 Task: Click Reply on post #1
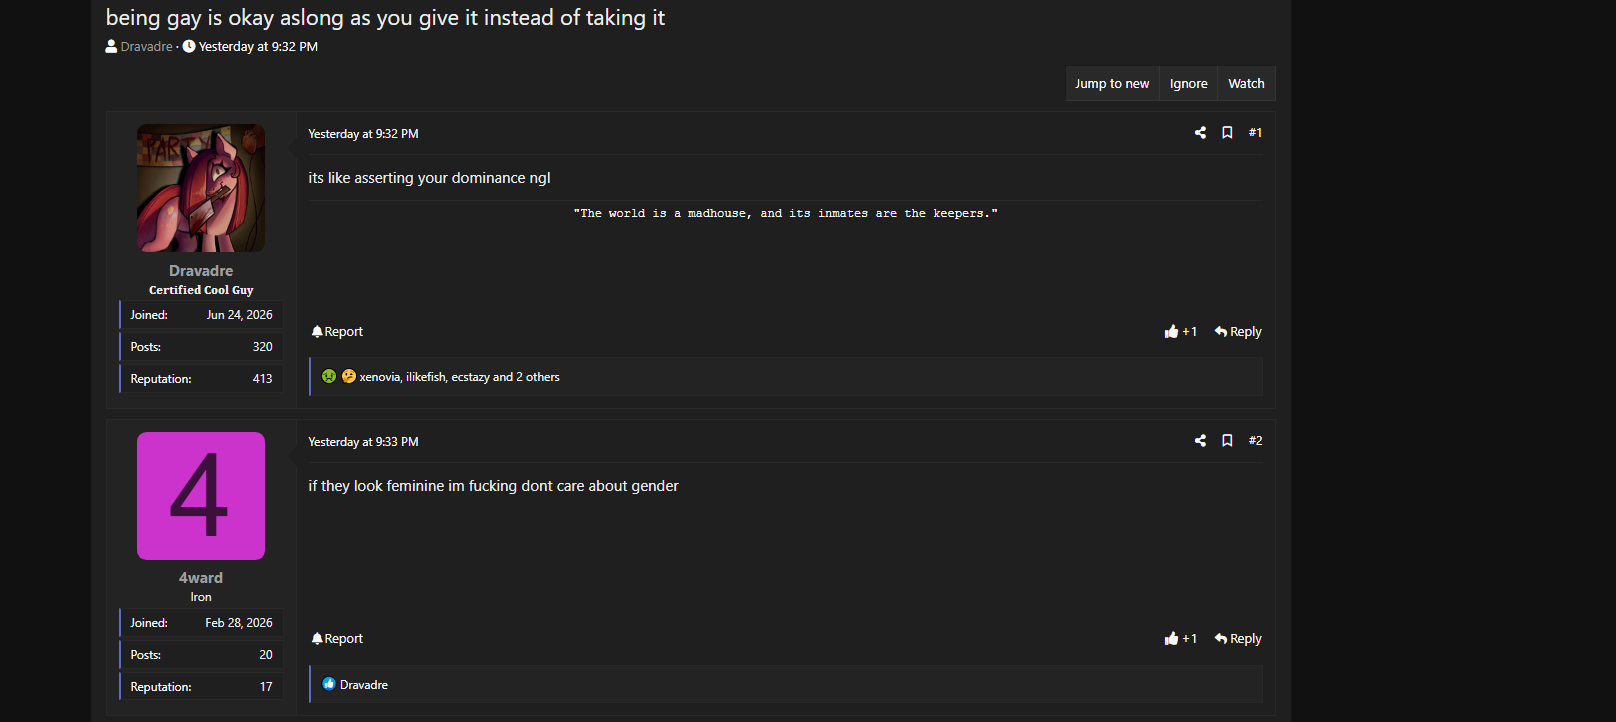tap(1238, 332)
